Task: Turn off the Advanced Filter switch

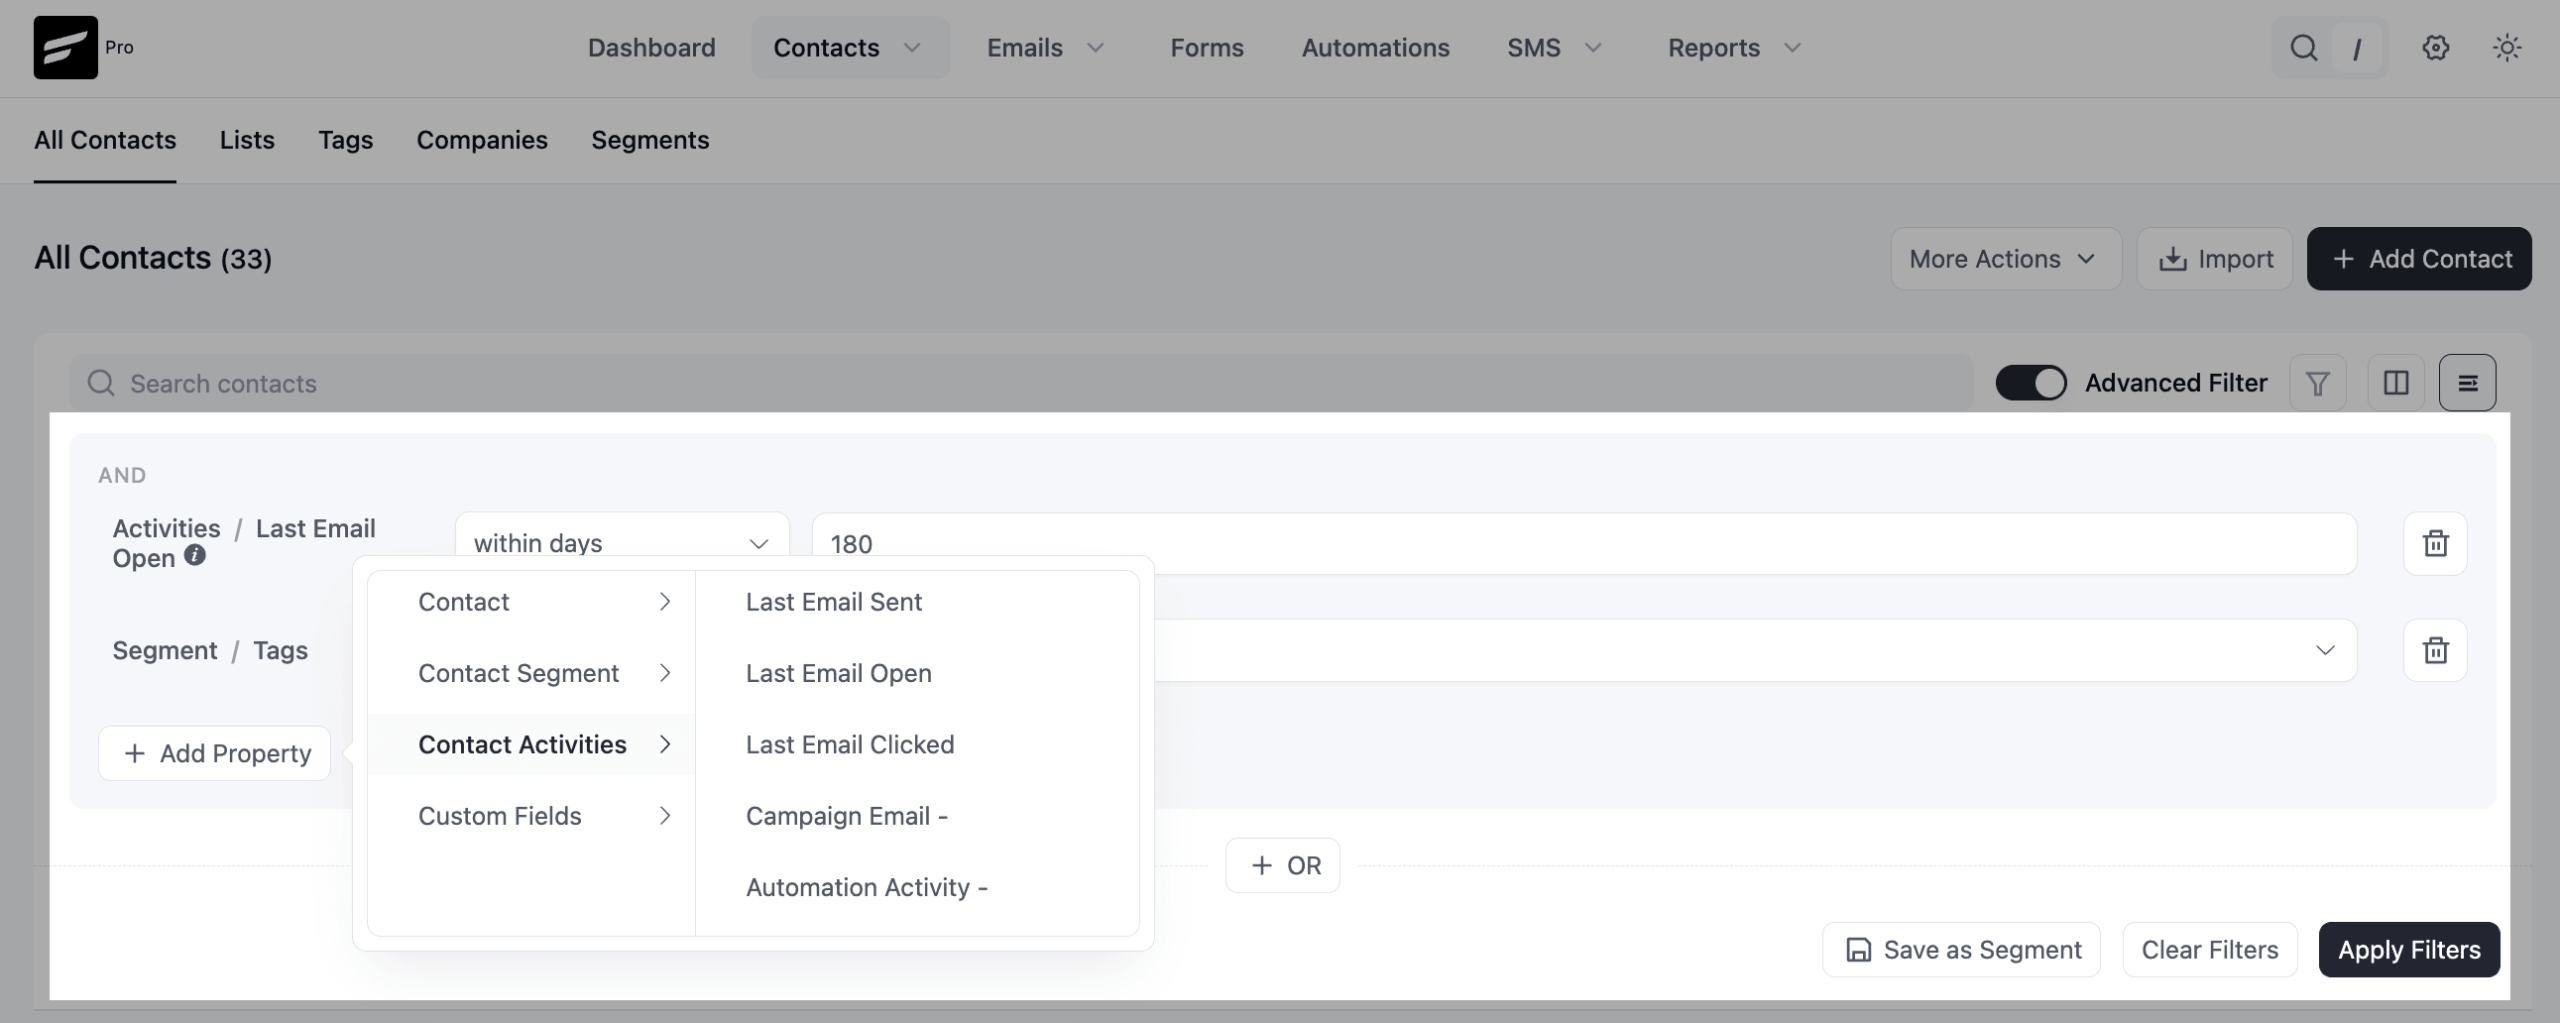Action: click(2030, 383)
